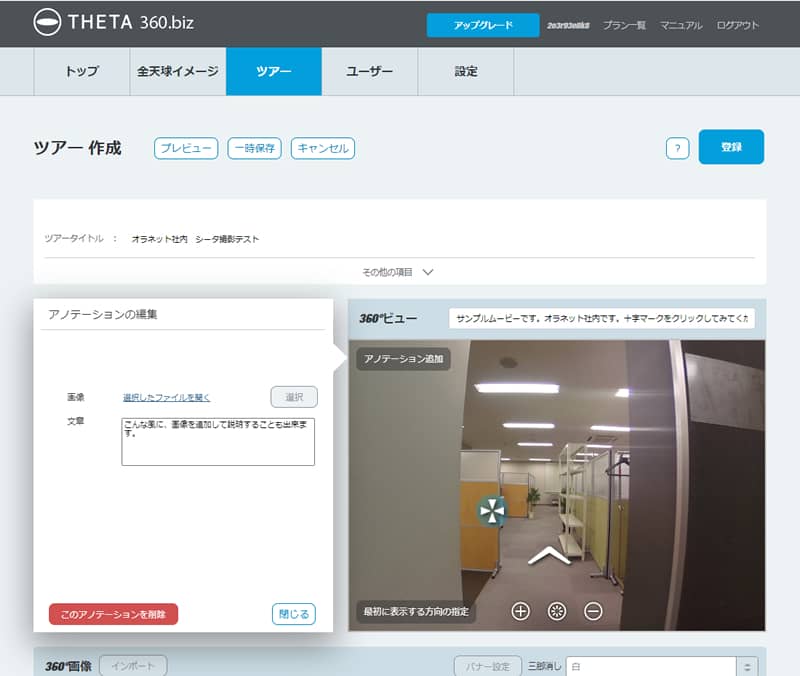Open the 選択したファイルを開く link
Screen dimensions: 800x676
(x=166, y=397)
